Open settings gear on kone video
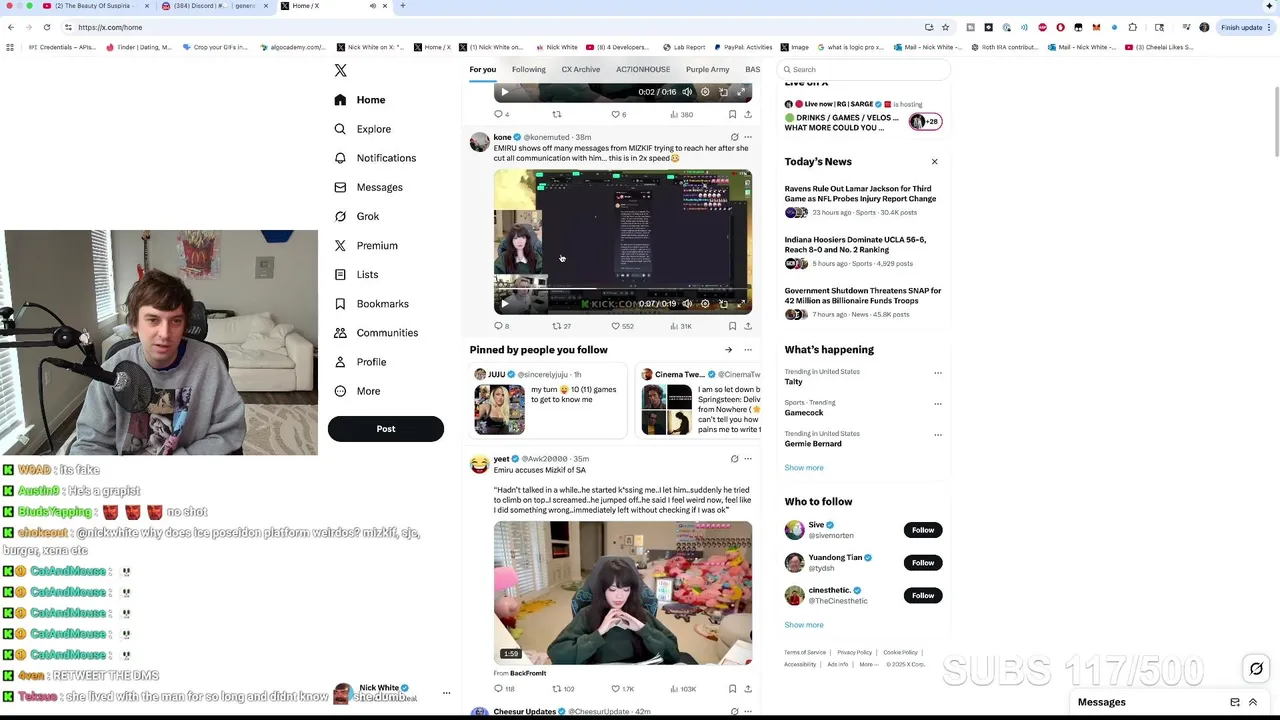This screenshot has width=1280, height=720. coord(705,304)
